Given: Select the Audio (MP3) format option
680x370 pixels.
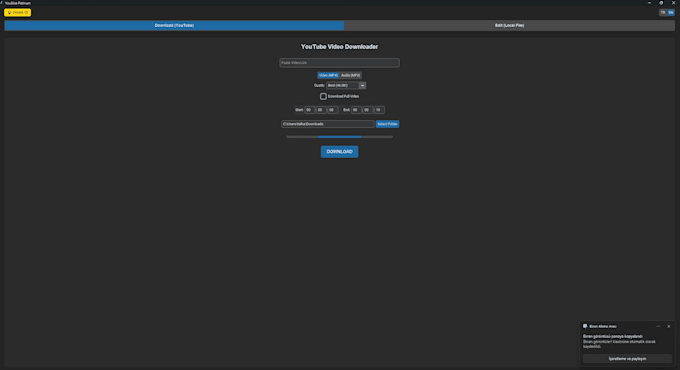Looking at the screenshot, I should point(350,75).
